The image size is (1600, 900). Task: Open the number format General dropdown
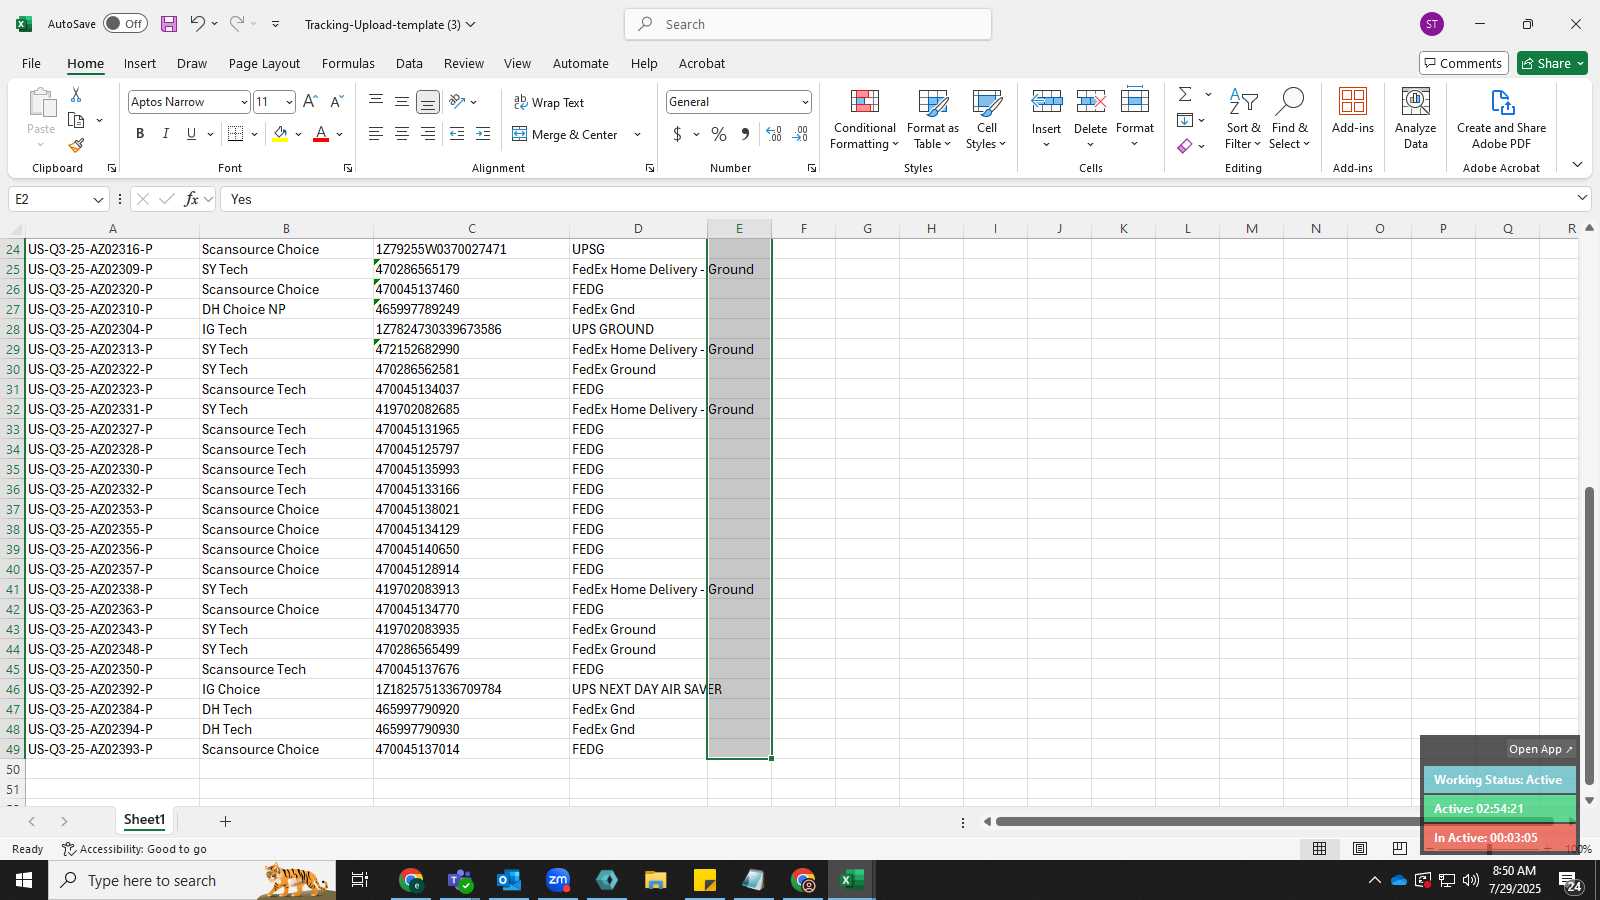tap(804, 102)
